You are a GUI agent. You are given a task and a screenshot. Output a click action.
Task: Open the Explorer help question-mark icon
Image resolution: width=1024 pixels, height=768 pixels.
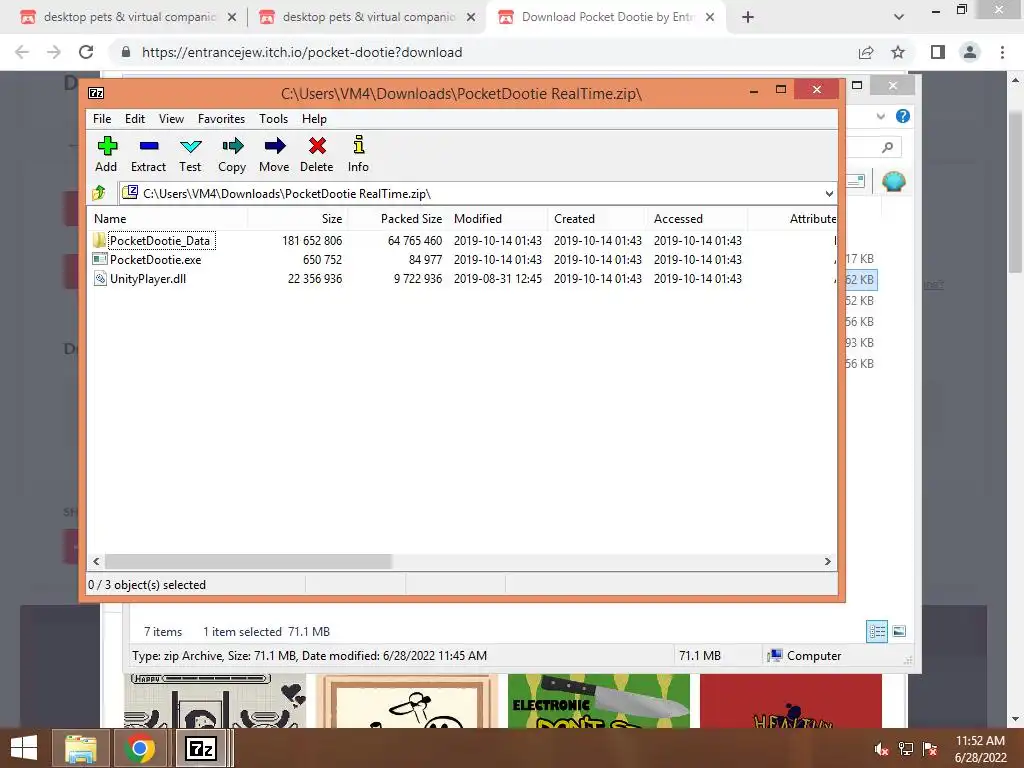coord(903,116)
